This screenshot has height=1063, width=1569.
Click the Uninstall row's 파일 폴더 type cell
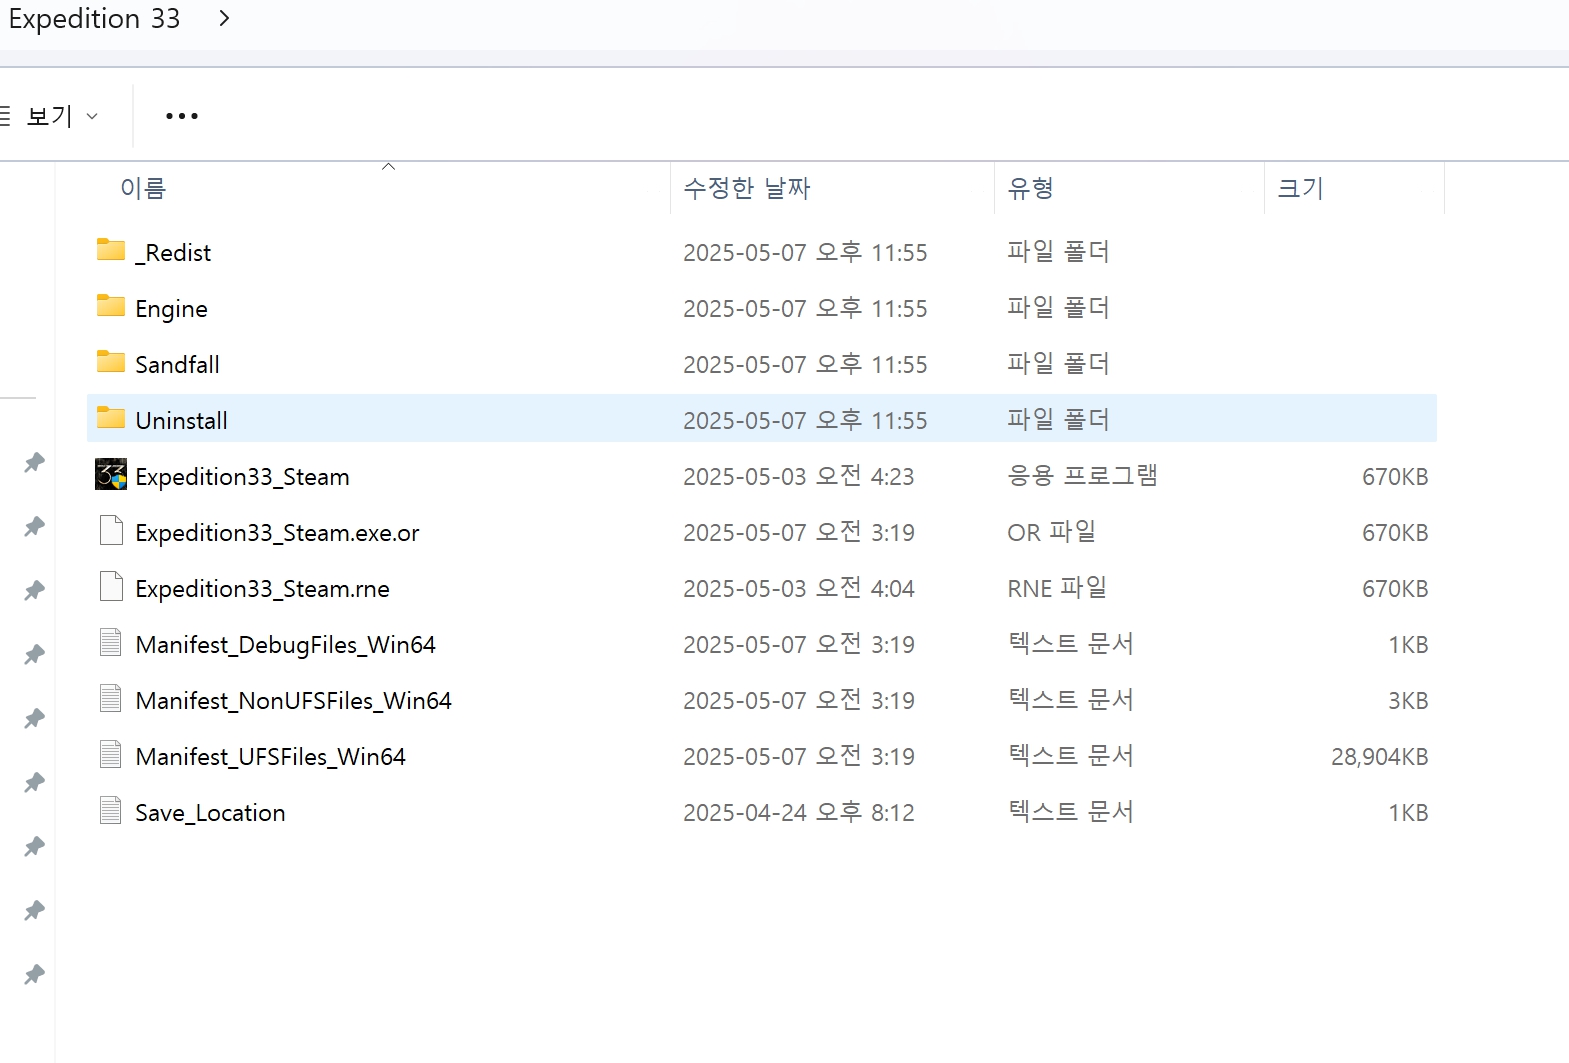tap(1058, 420)
